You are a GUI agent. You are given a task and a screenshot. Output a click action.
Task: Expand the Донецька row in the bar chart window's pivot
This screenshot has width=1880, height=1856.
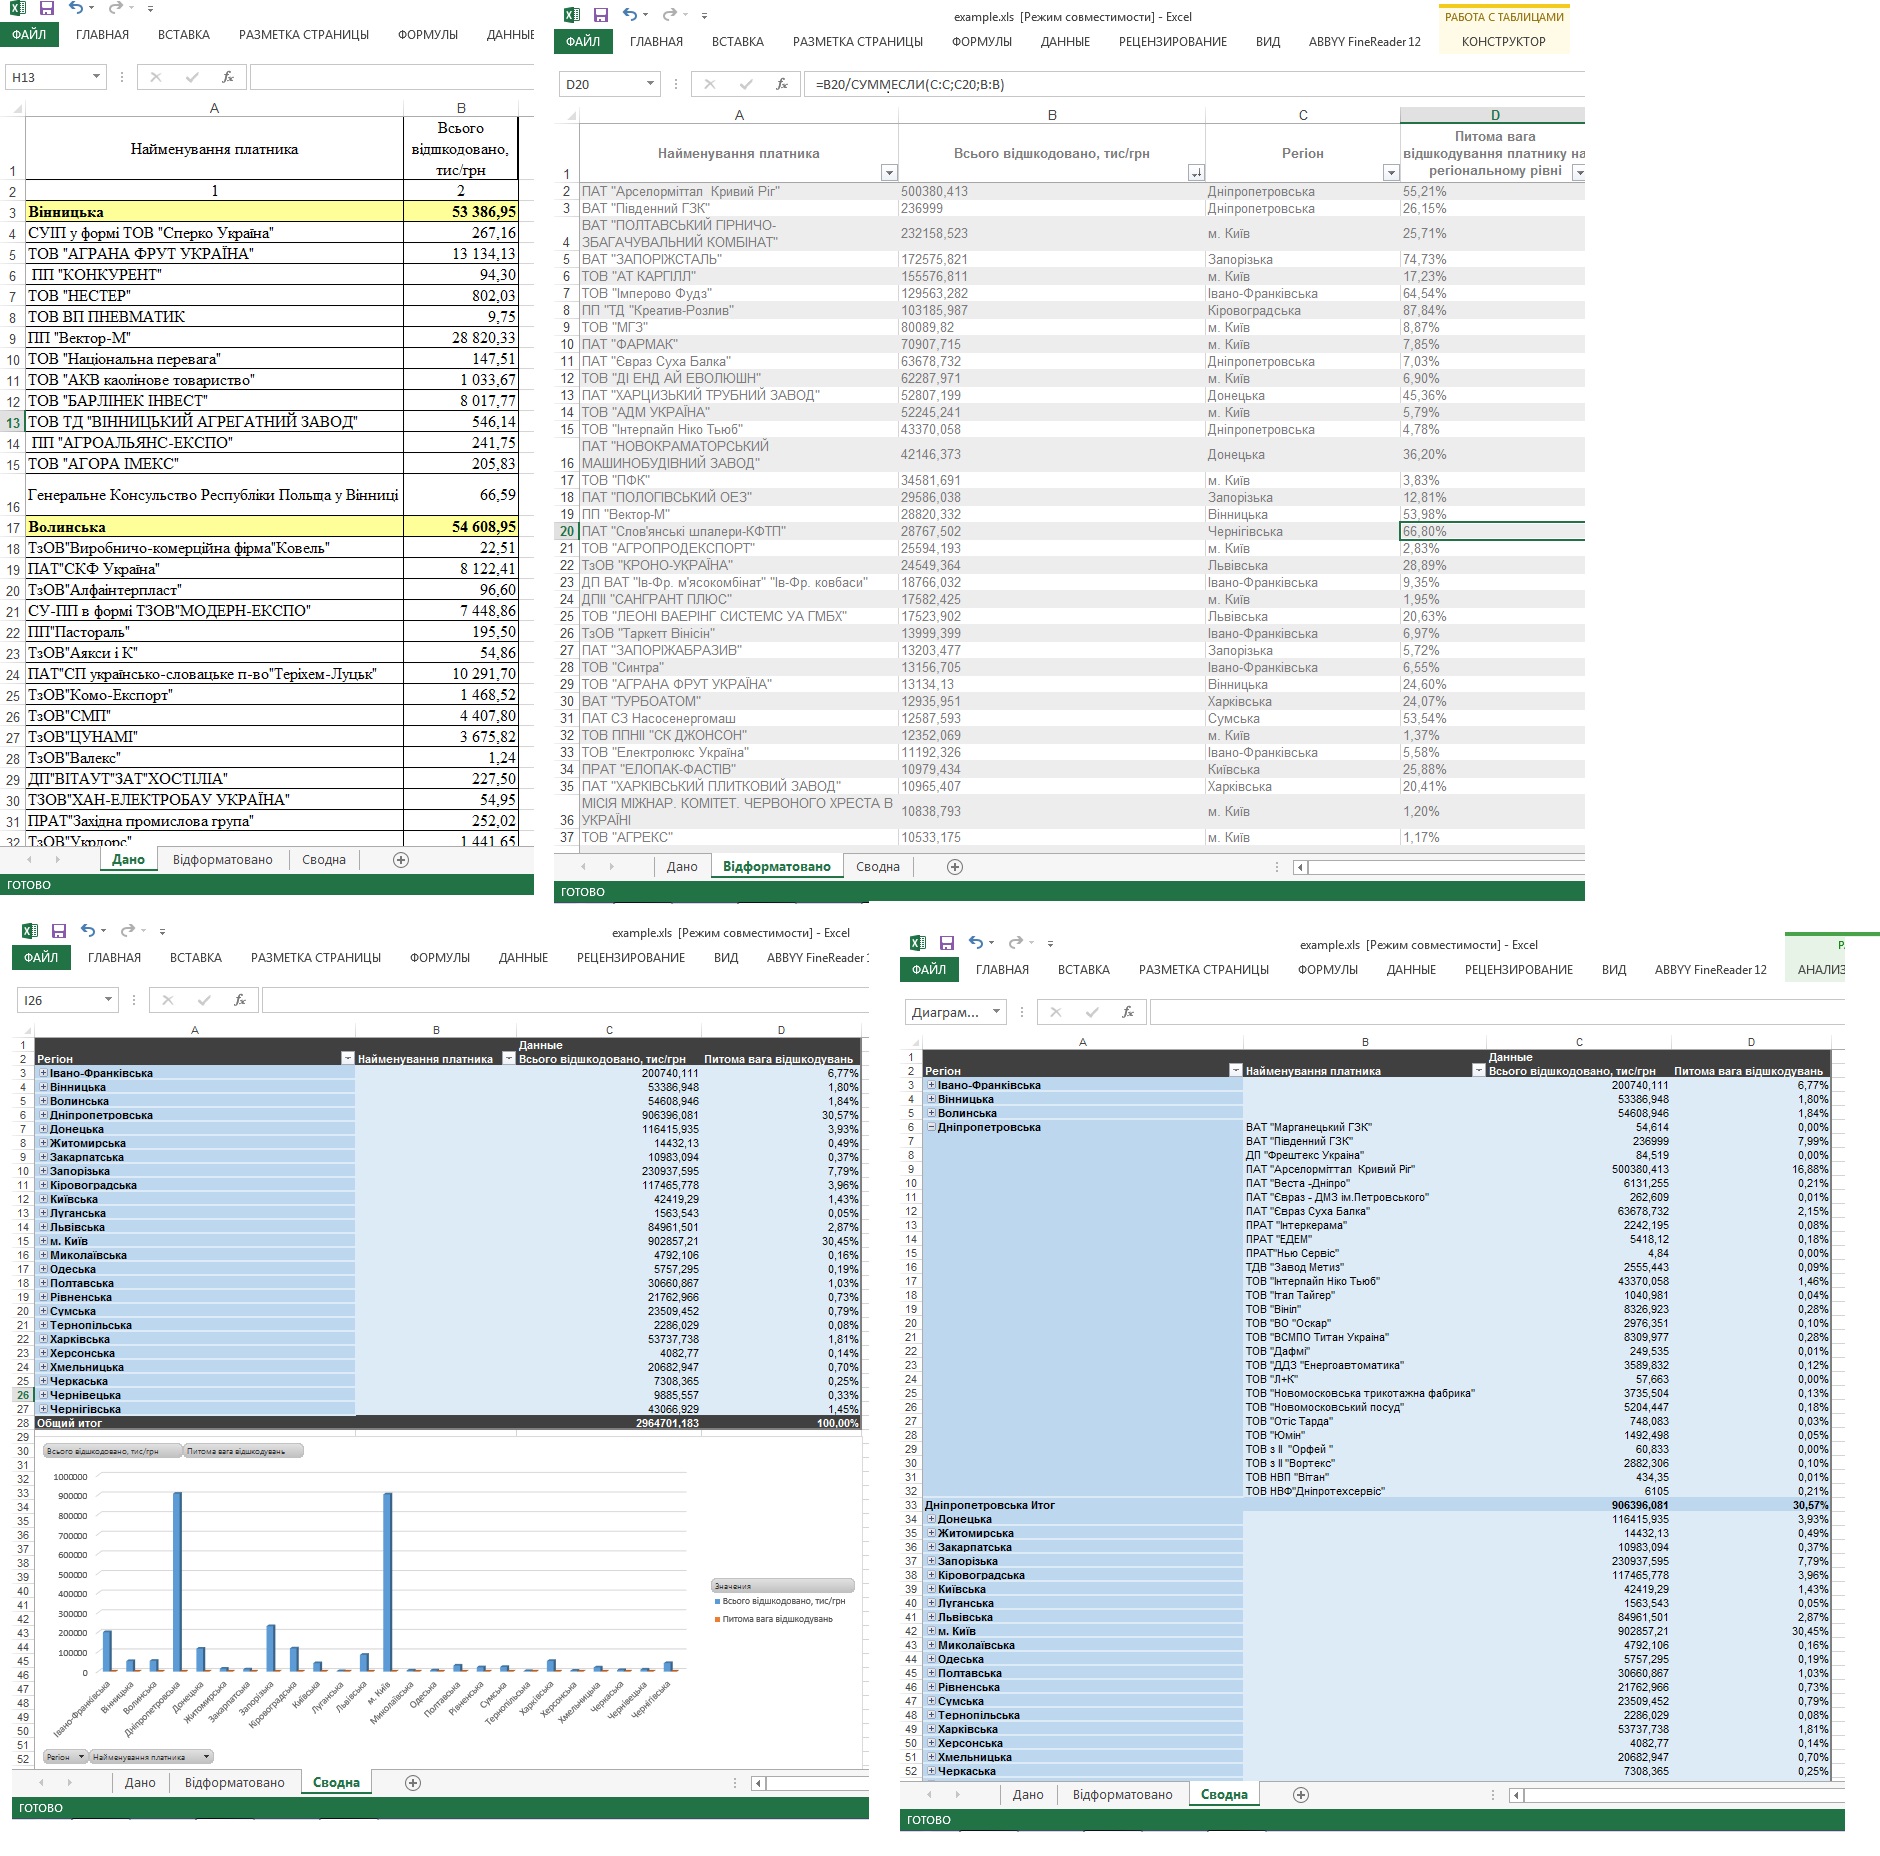[x=44, y=1129]
